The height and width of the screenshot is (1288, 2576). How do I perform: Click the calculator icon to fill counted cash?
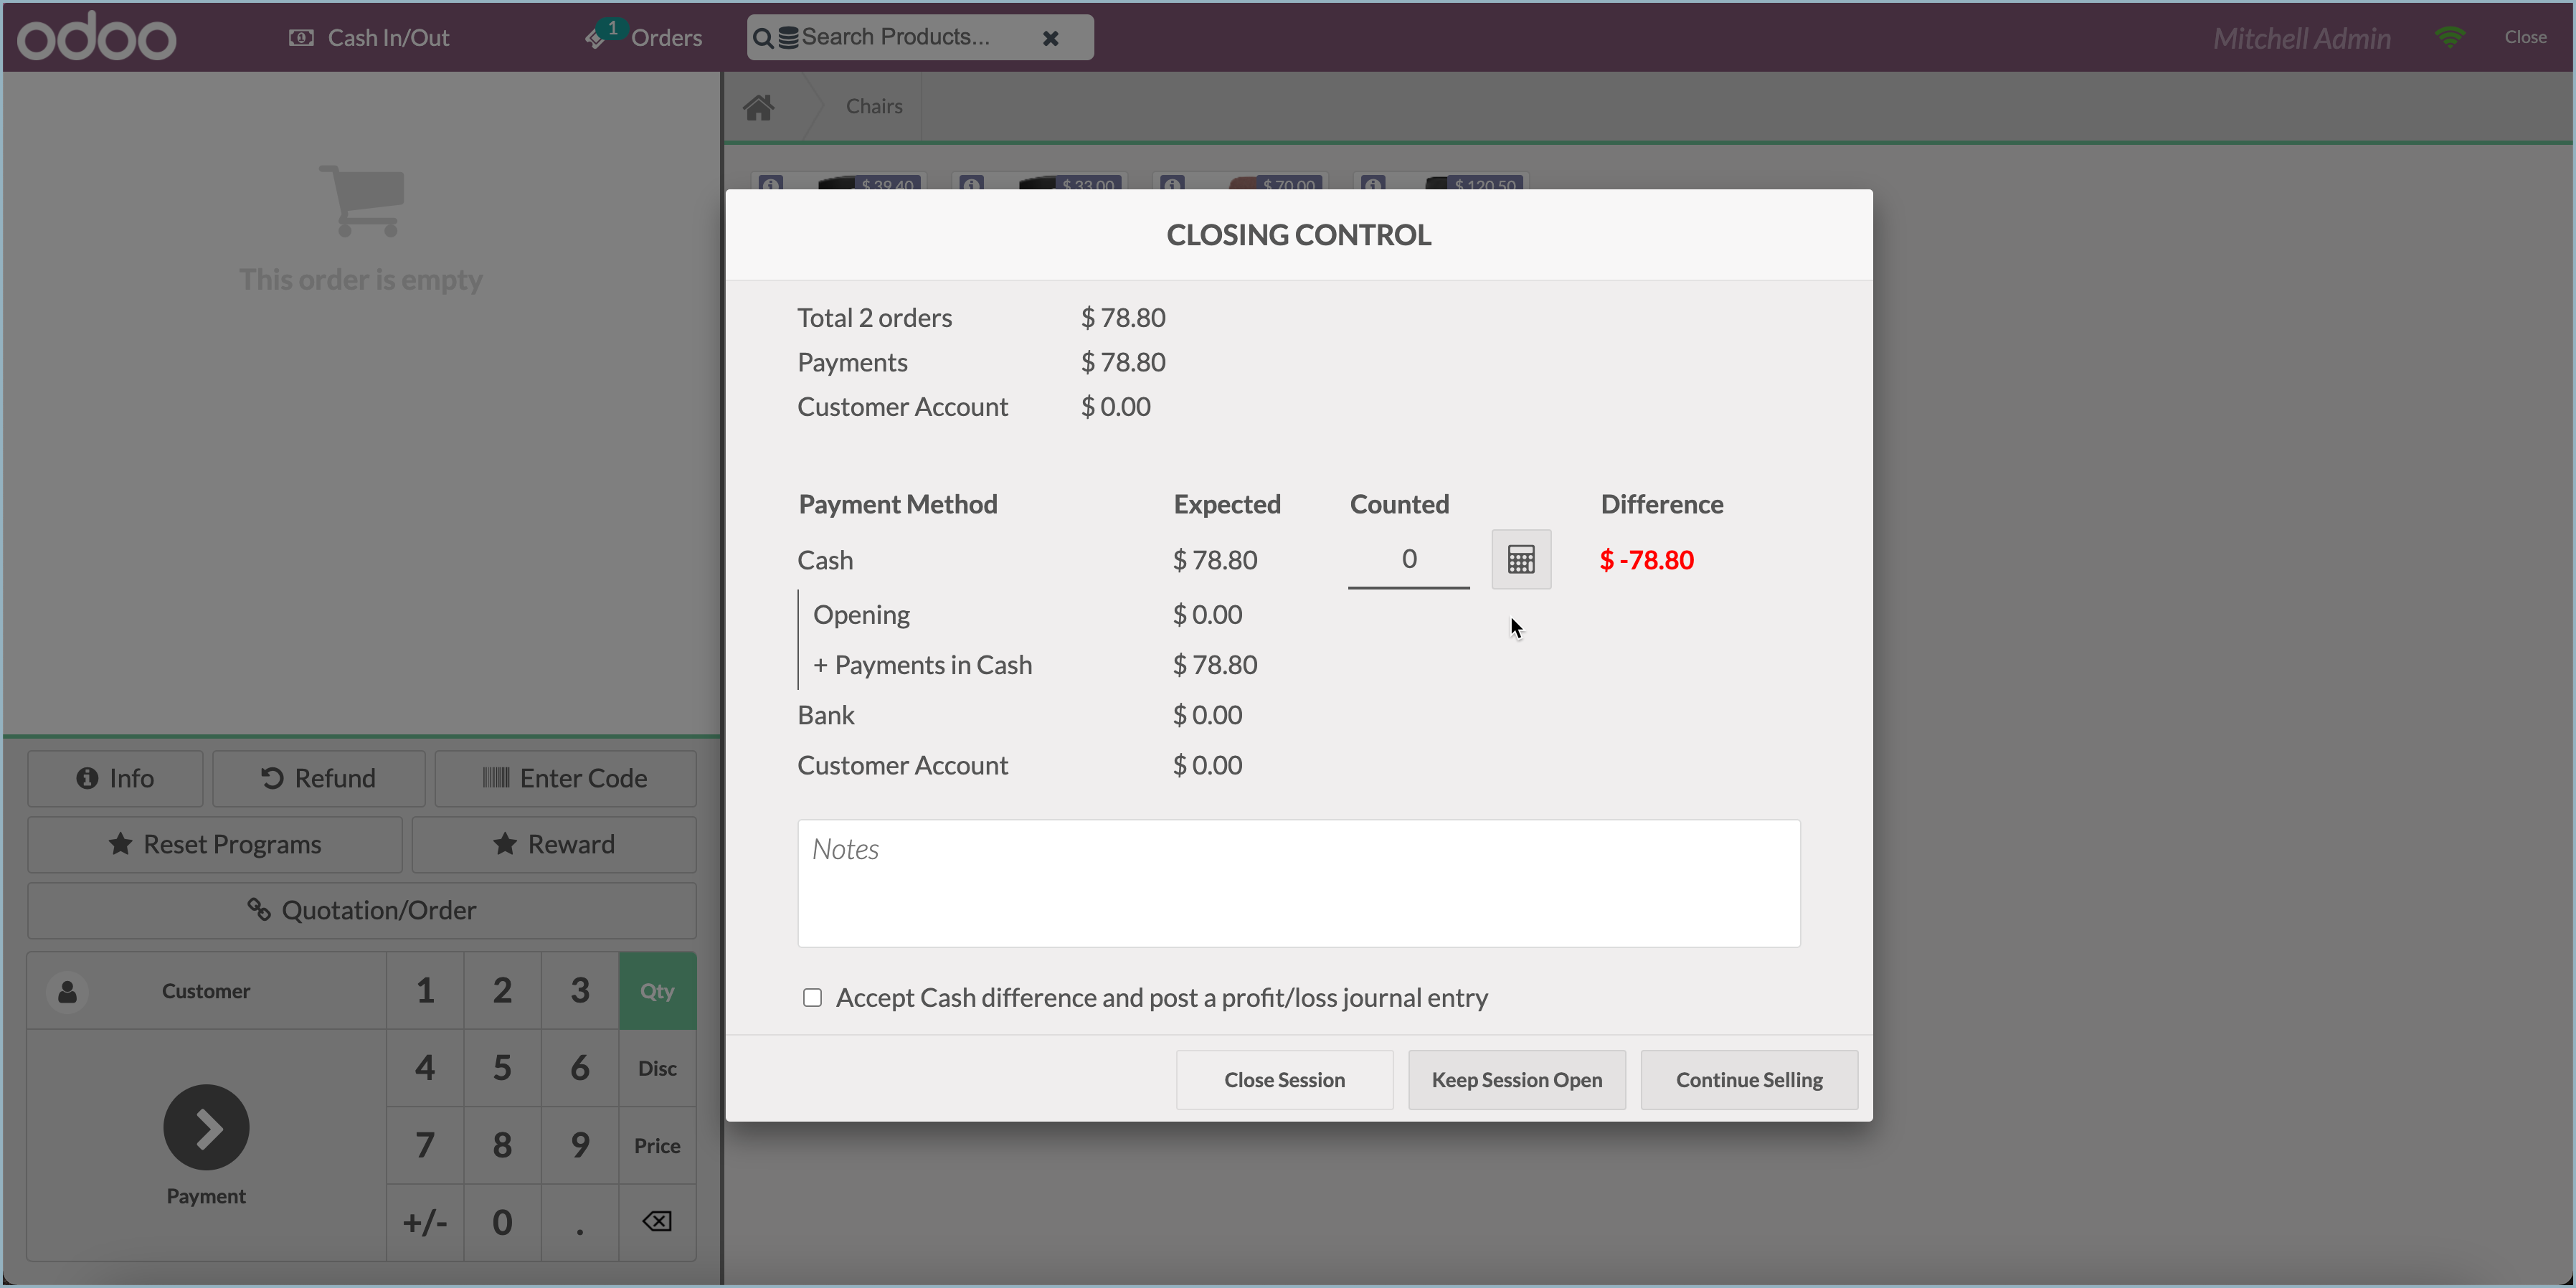tap(1521, 558)
